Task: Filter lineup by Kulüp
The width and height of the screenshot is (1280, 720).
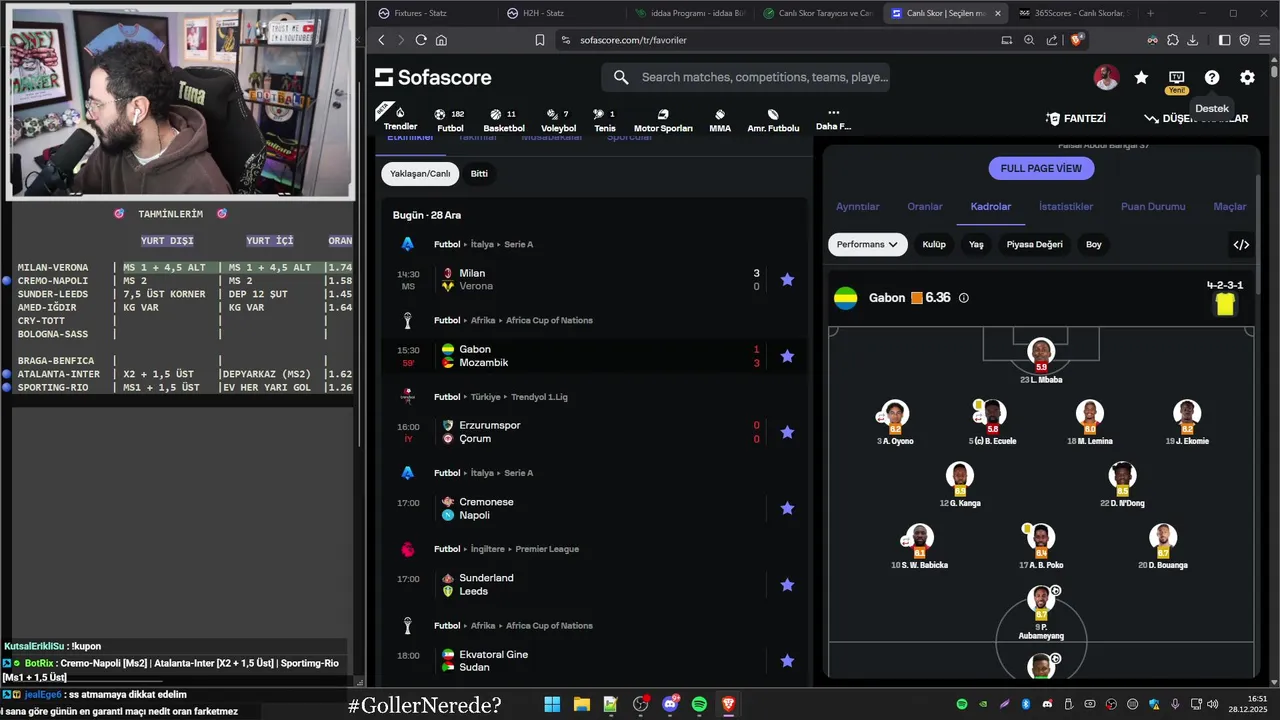Action: [x=934, y=244]
